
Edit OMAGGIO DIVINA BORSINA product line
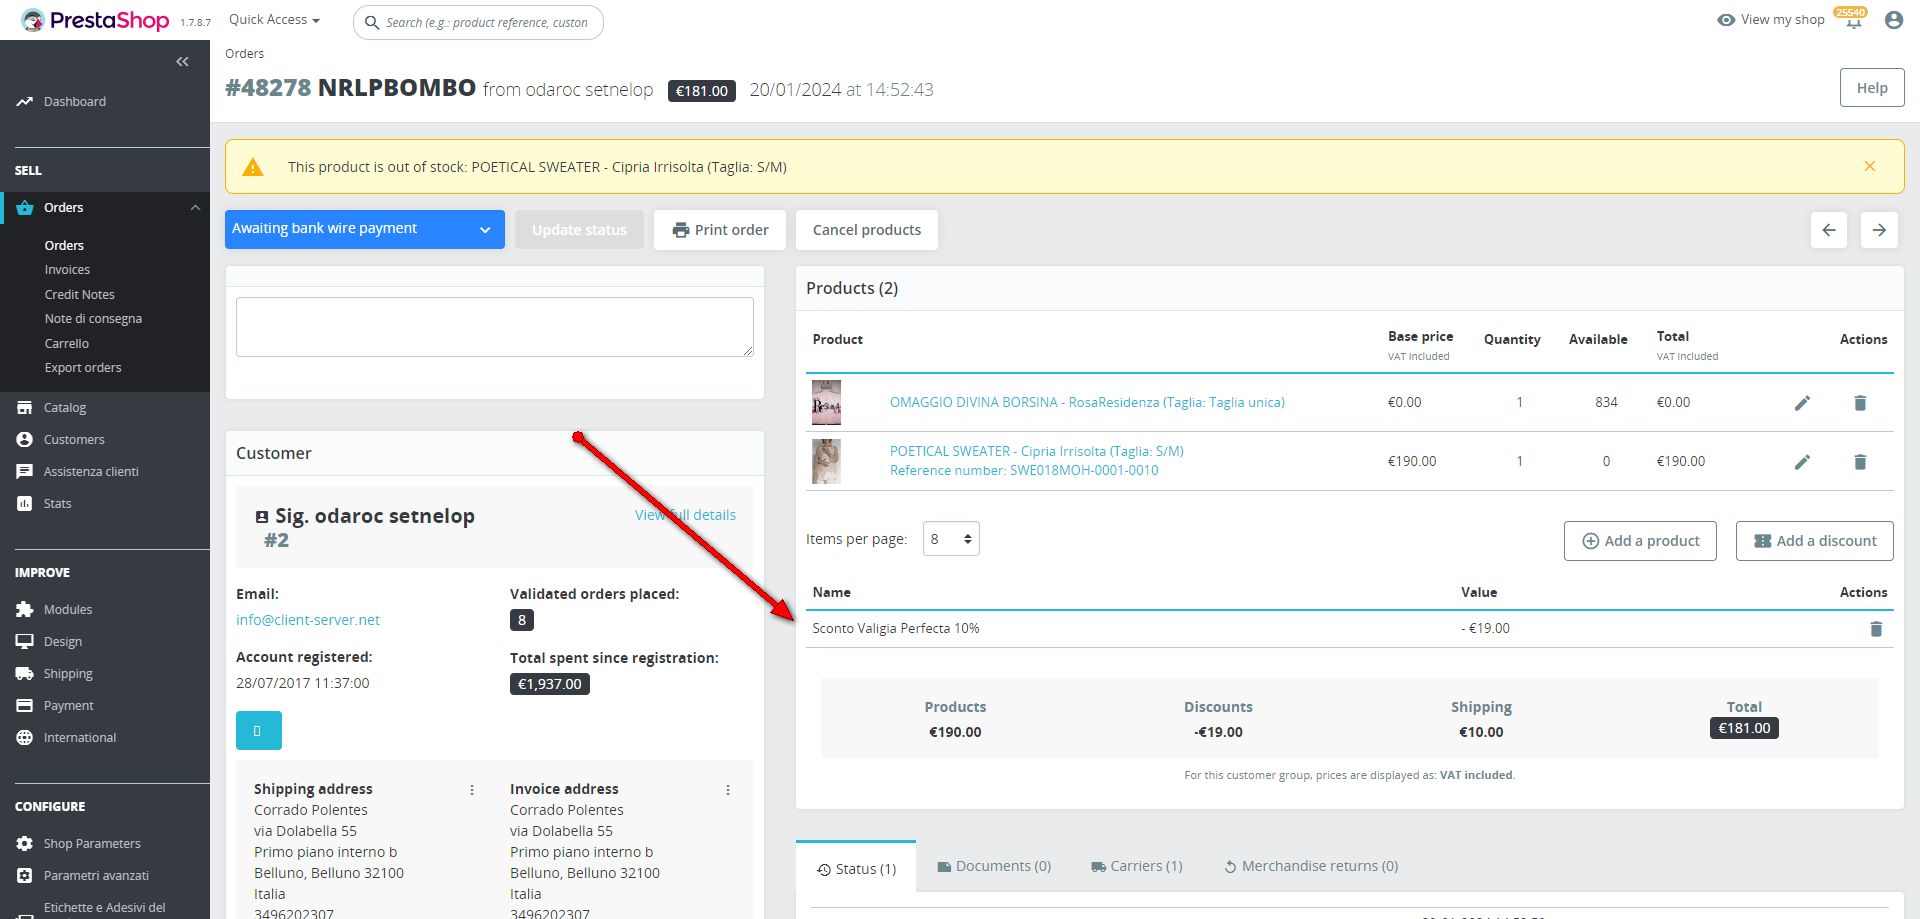(x=1802, y=403)
